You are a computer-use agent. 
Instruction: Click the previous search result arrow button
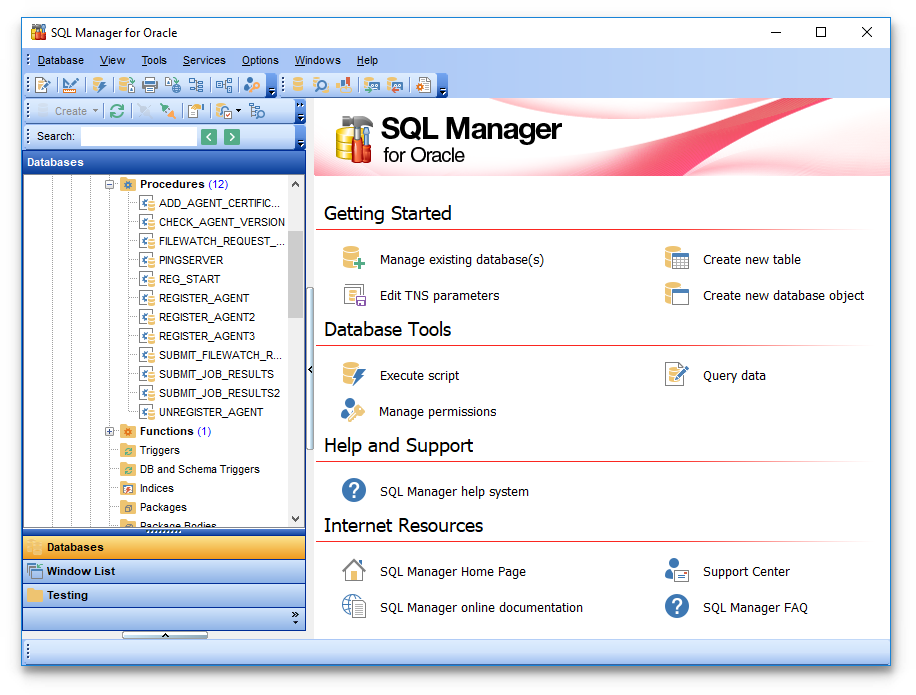[209, 137]
